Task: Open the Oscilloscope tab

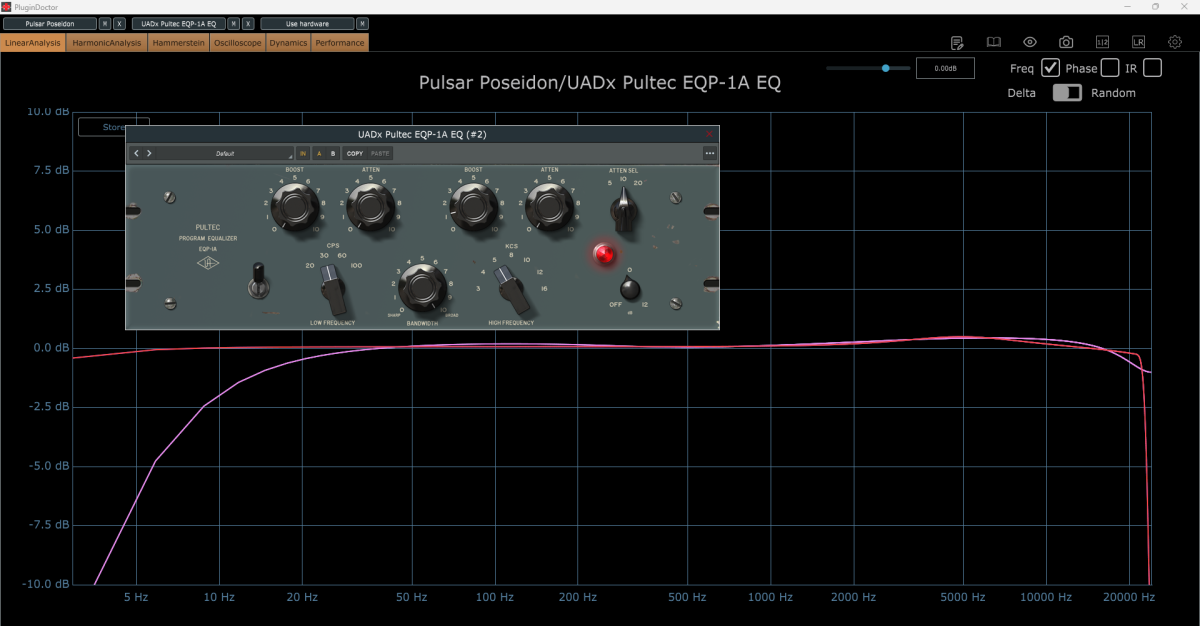Action: 238,43
